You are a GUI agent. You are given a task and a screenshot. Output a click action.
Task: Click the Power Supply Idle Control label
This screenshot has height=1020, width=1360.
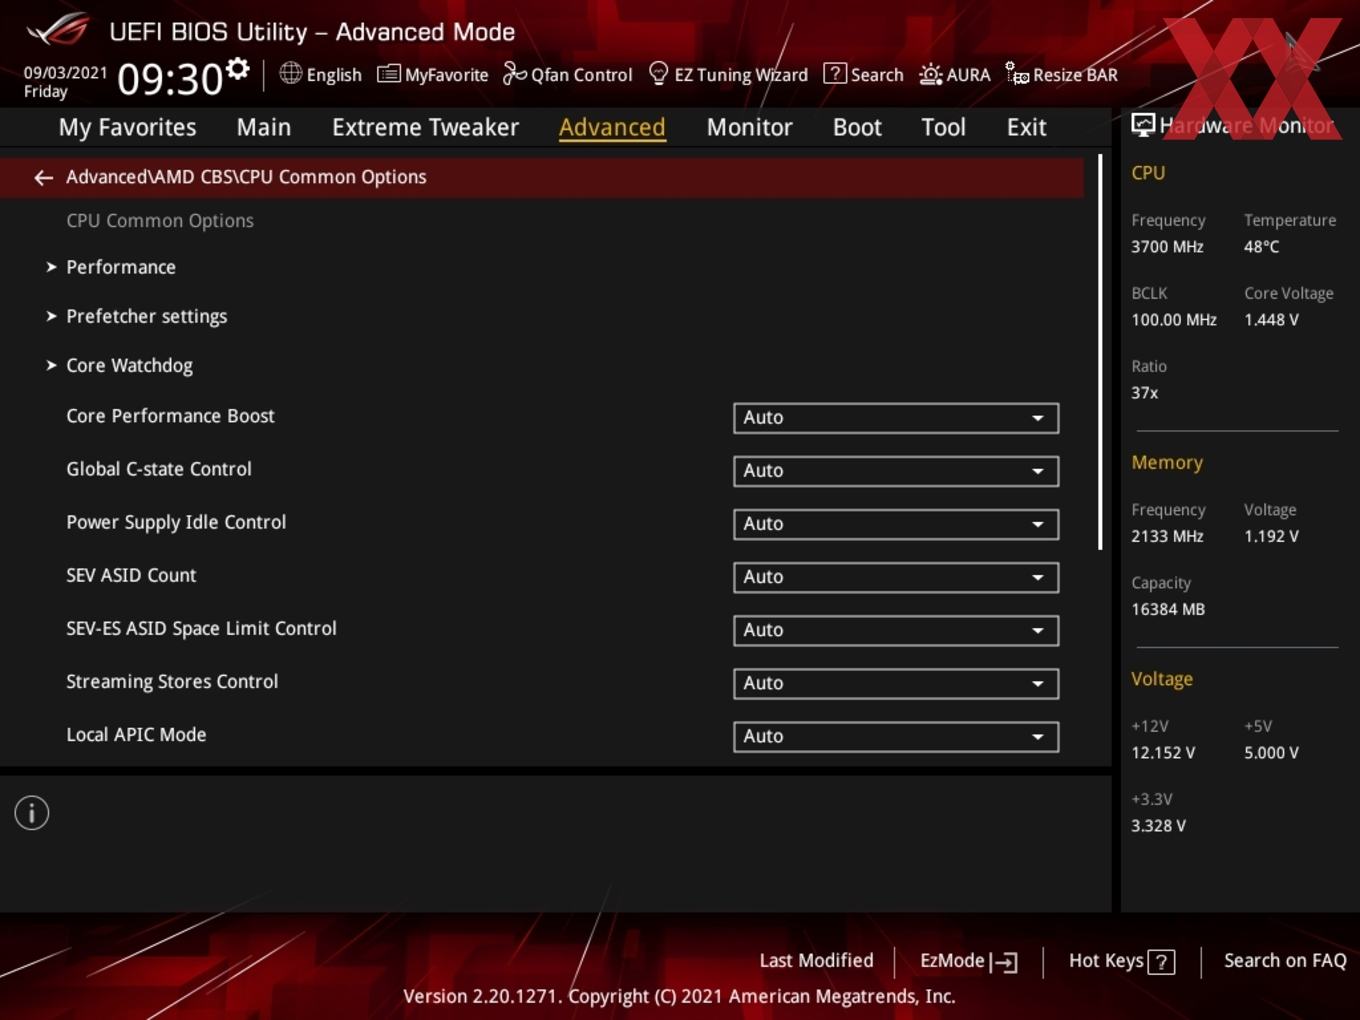[x=176, y=522]
